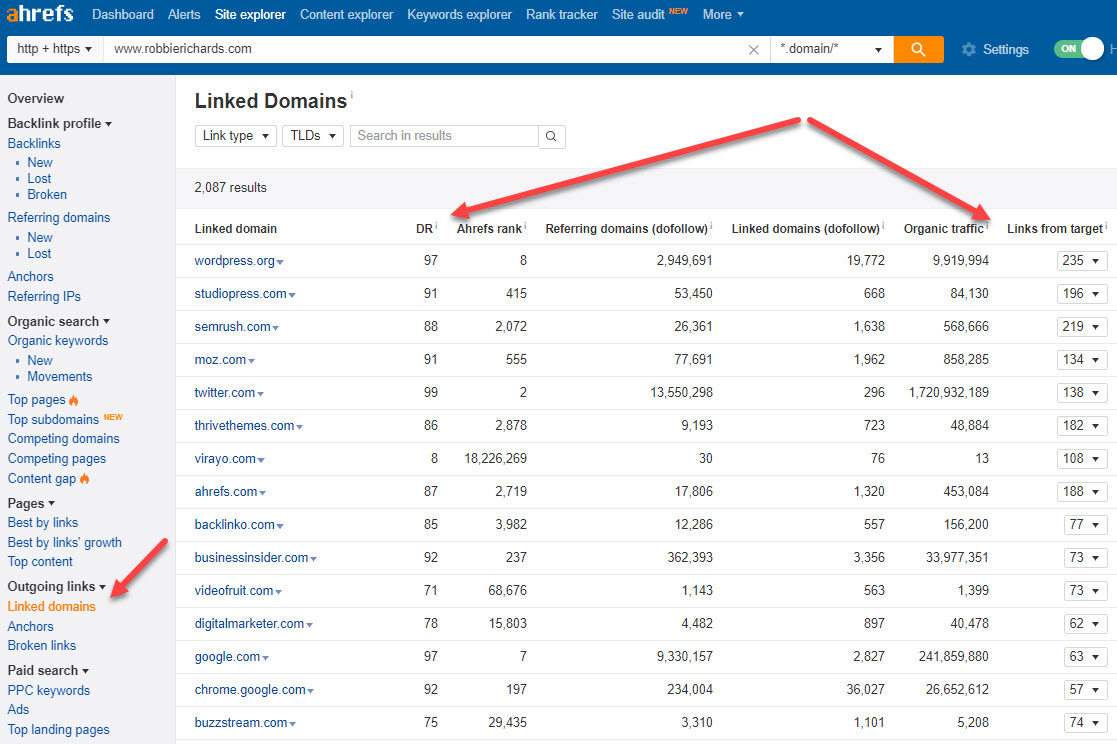Open the *.domain/* mode dropdown
This screenshot has width=1117, height=744.
(831, 49)
